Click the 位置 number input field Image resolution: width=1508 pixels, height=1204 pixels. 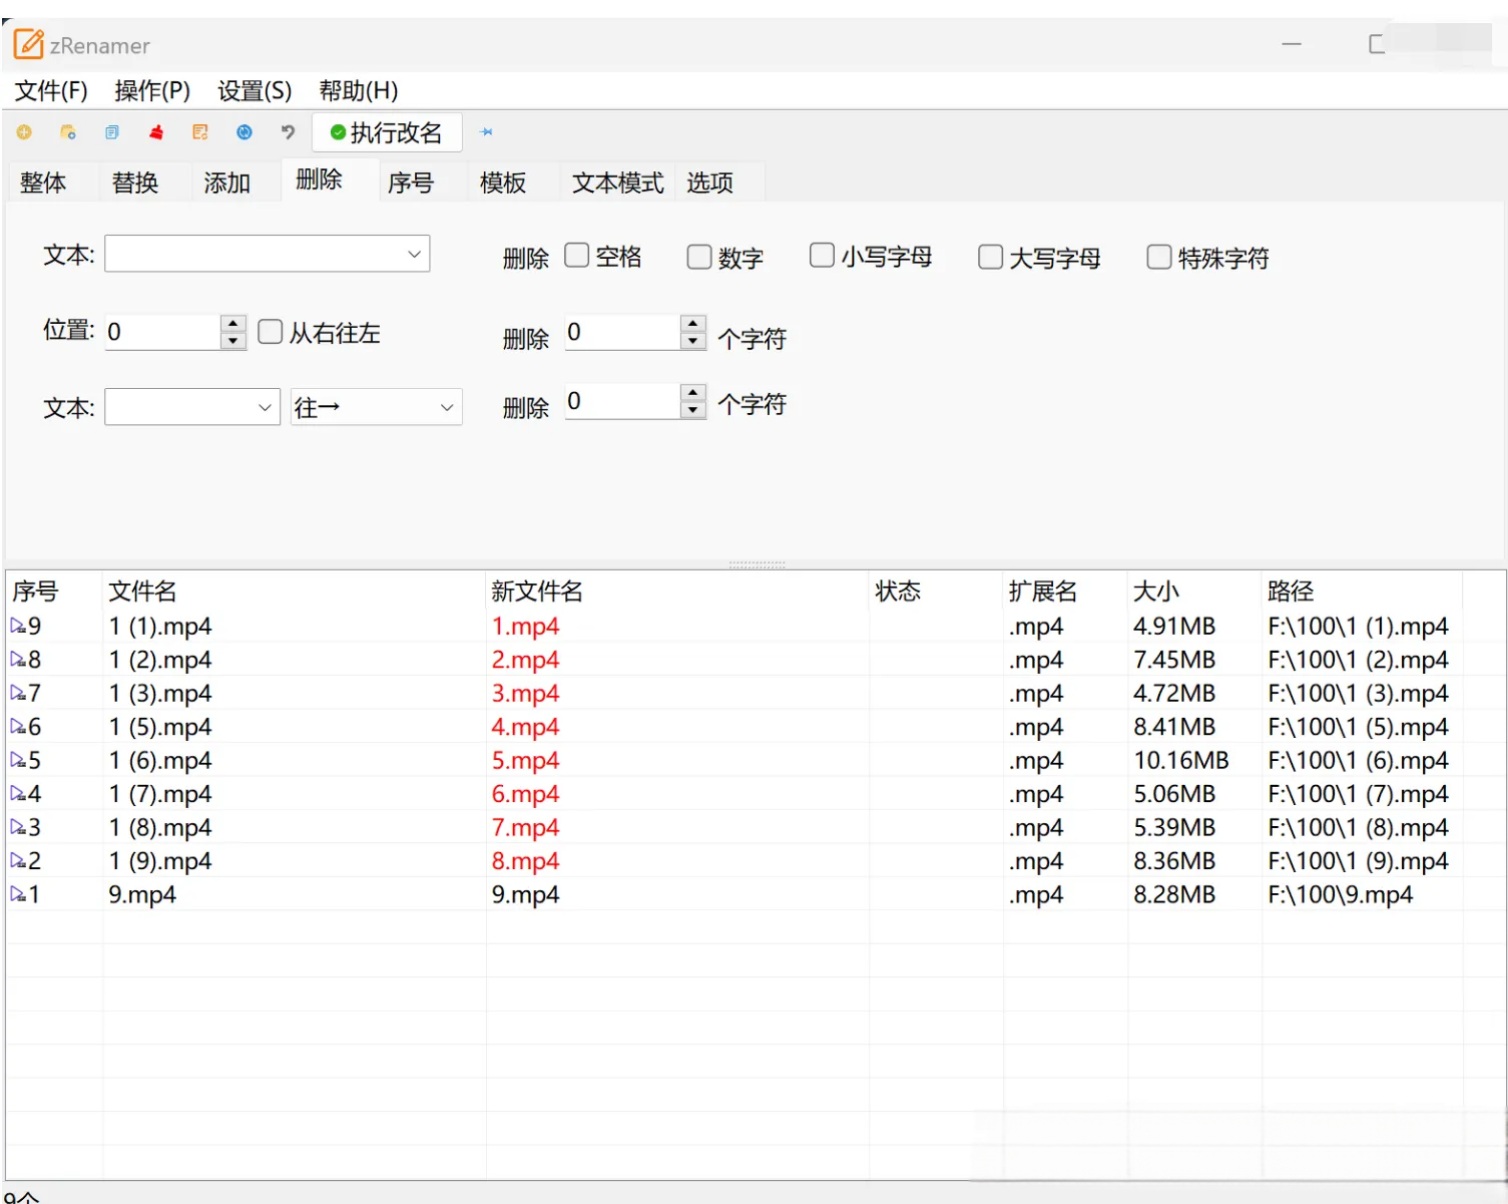click(x=162, y=332)
